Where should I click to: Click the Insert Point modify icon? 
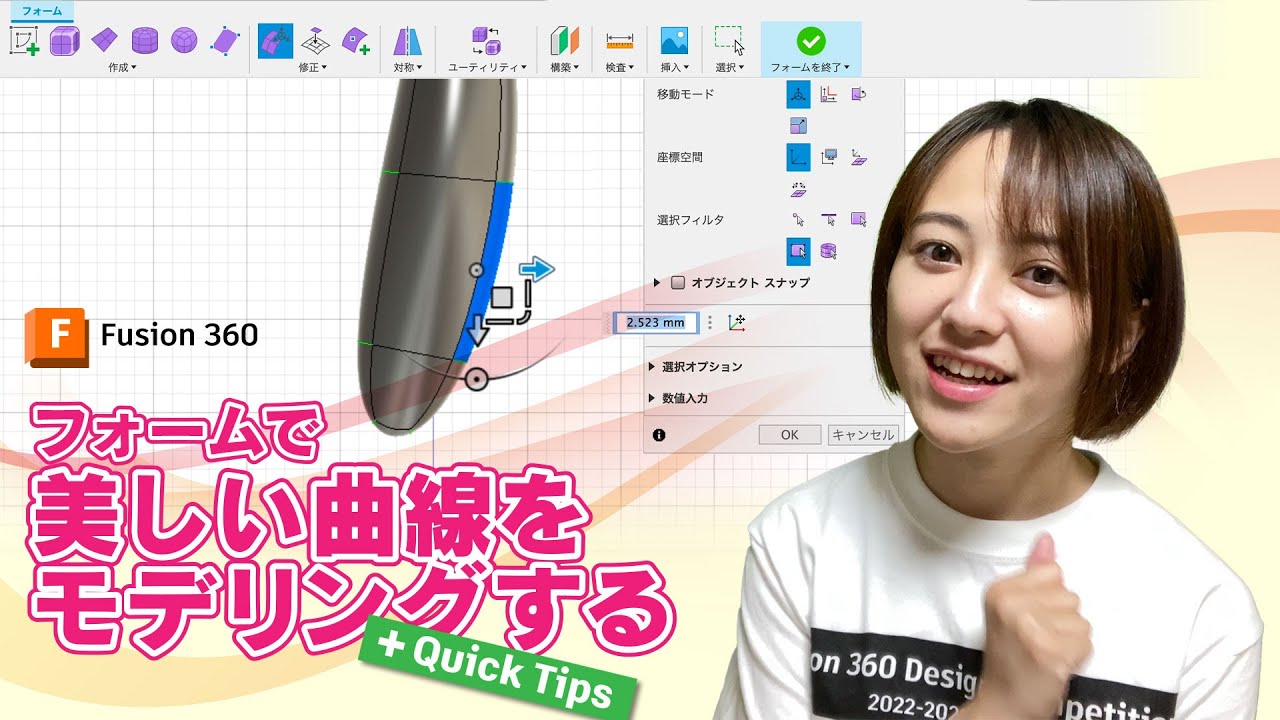pyautogui.click(x=356, y=41)
